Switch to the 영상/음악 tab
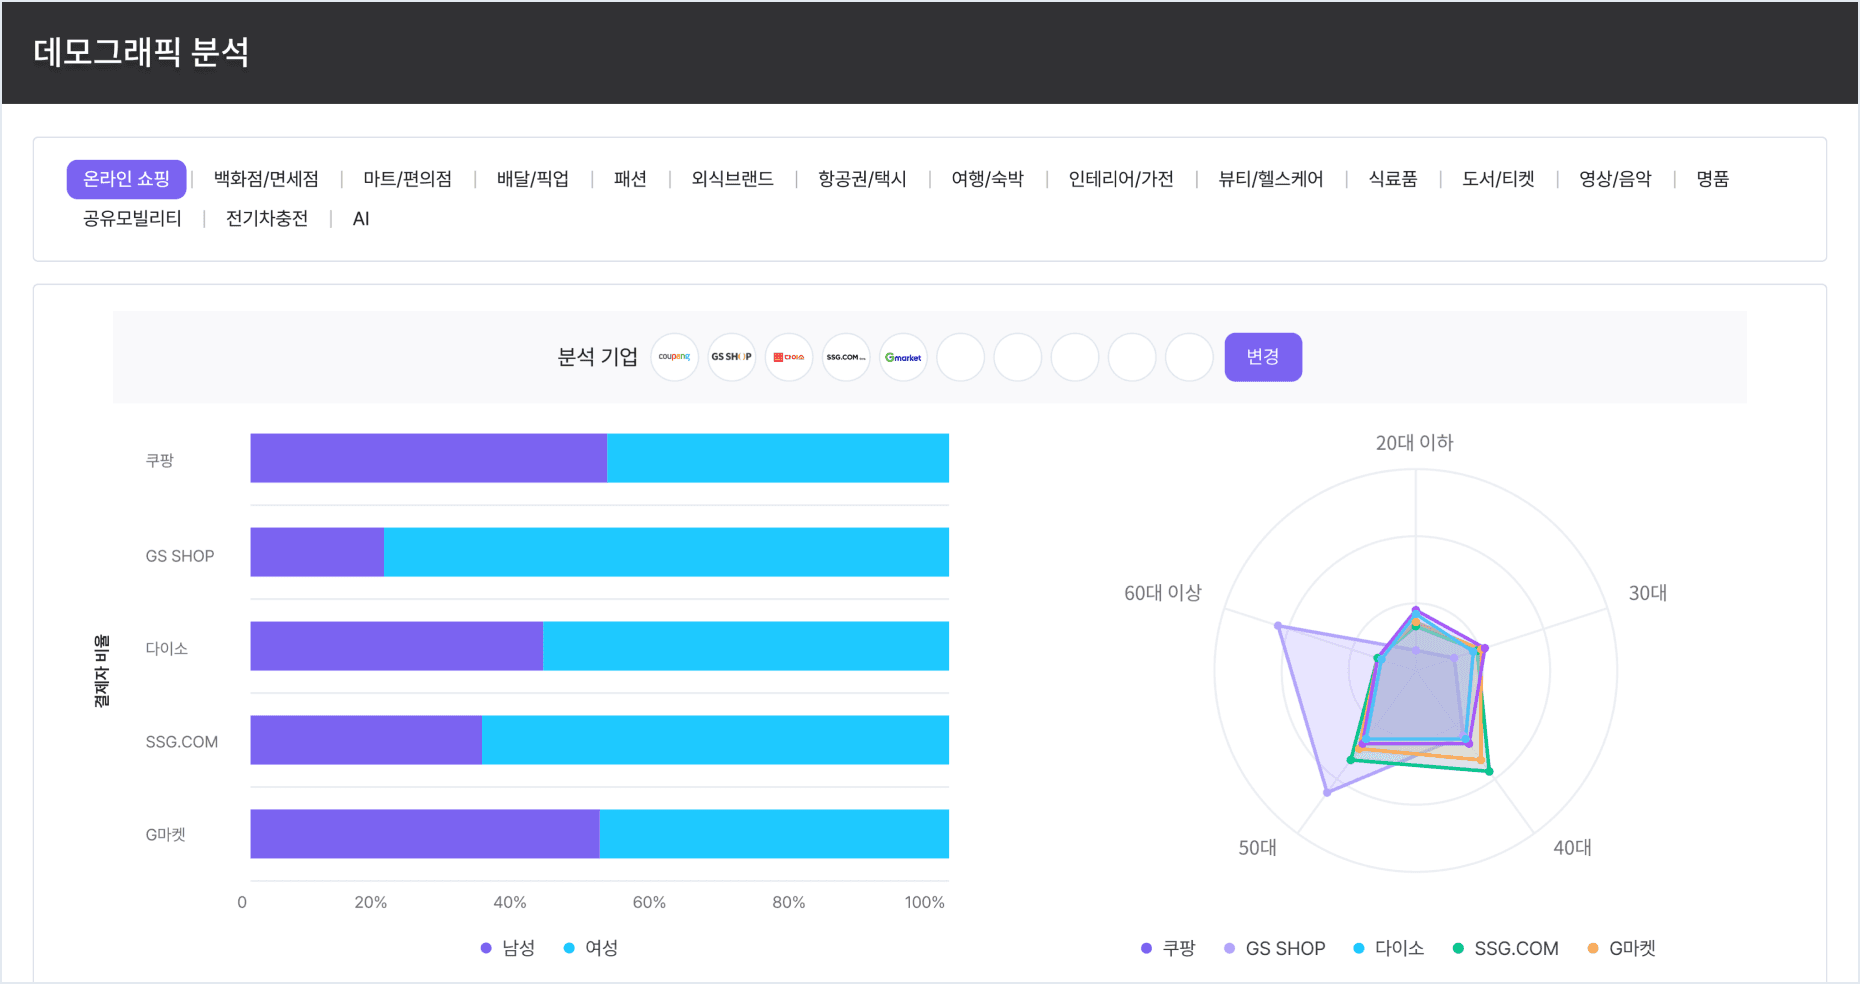The height and width of the screenshot is (984, 1860). 1615,179
